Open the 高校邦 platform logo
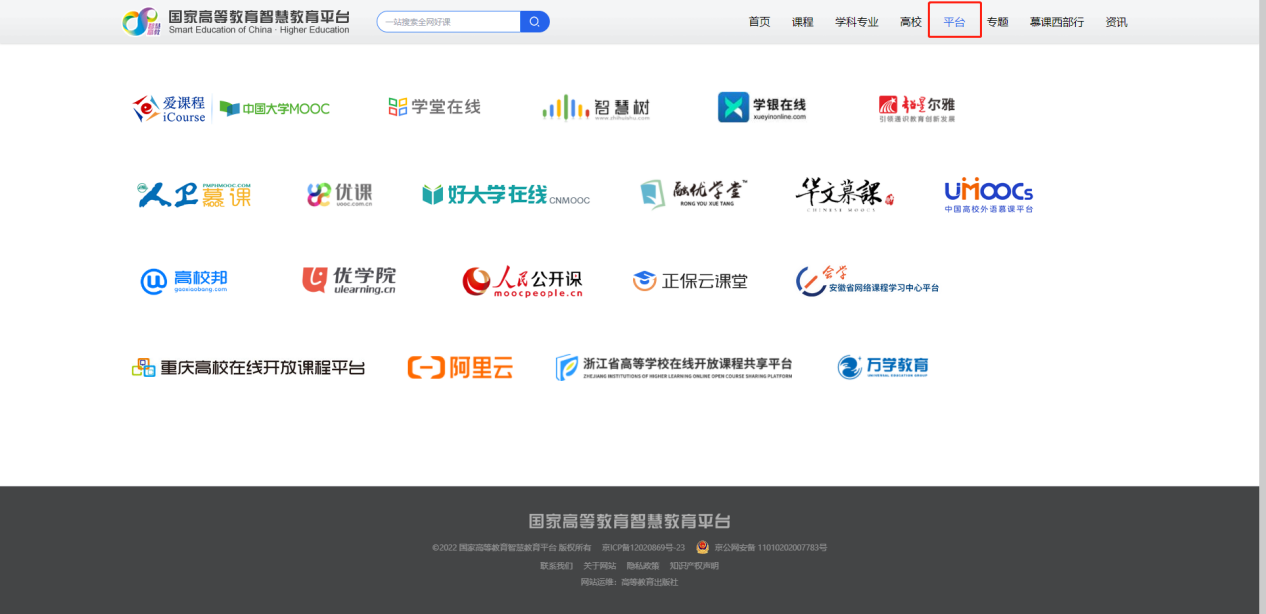 (x=184, y=281)
